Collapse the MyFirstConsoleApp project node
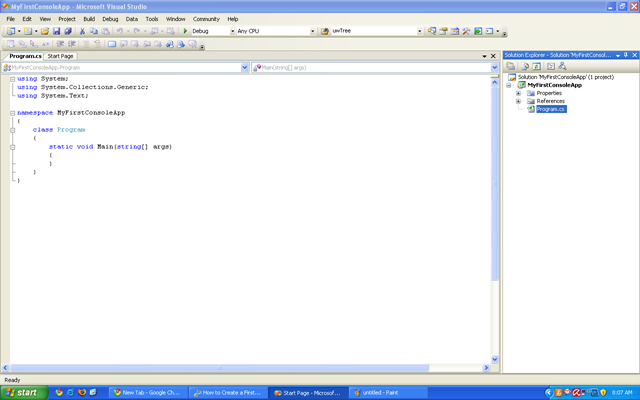 (509, 85)
